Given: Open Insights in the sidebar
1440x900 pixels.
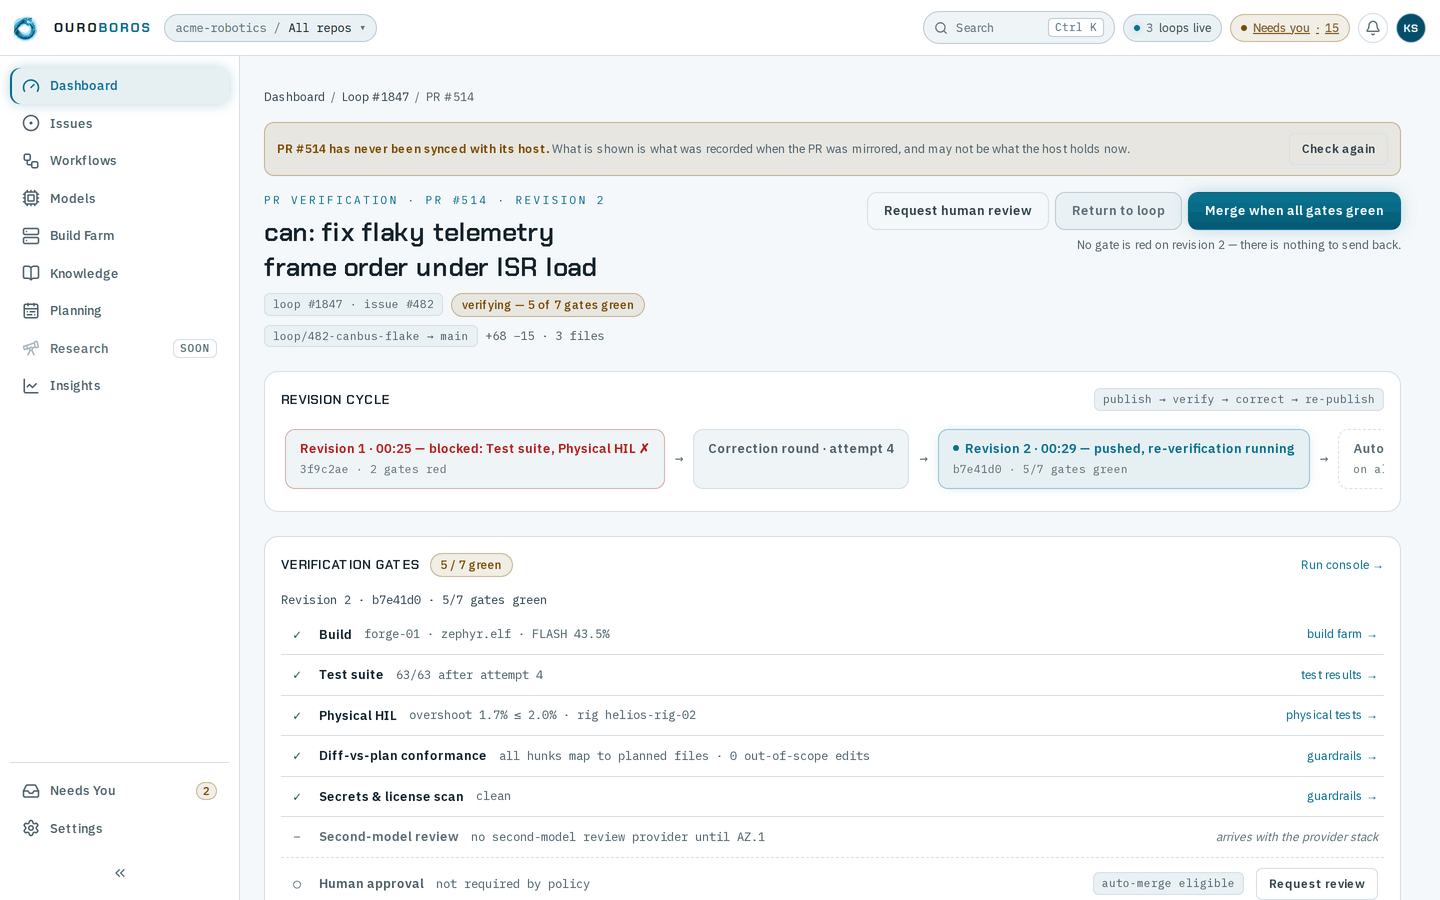Looking at the screenshot, I should [x=120, y=386].
